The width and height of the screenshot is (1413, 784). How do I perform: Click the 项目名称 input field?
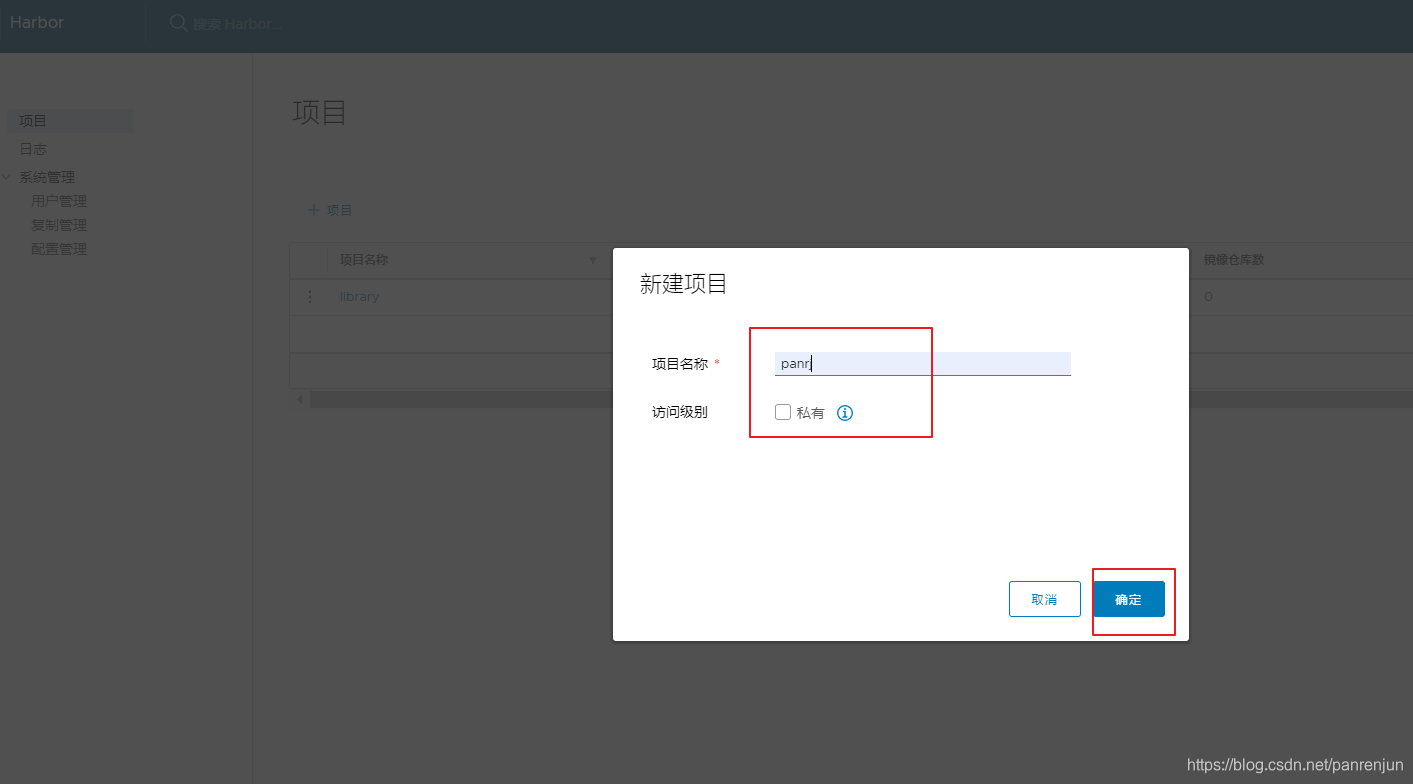click(923, 364)
